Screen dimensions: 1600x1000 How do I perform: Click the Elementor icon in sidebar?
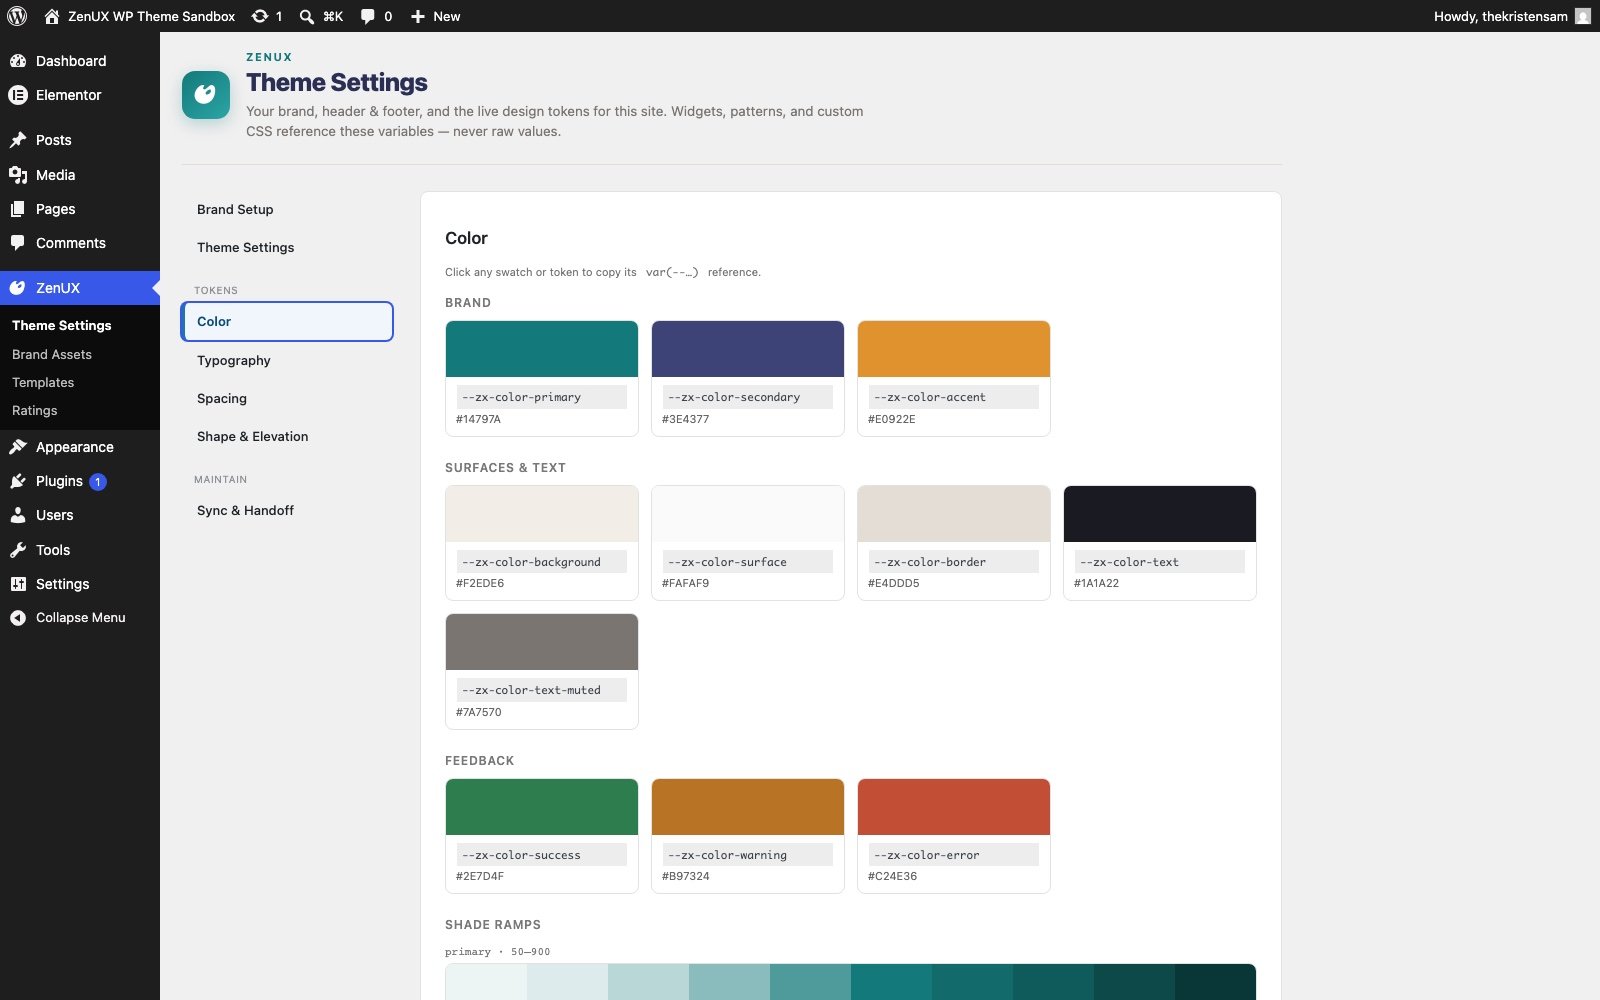coord(18,95)
